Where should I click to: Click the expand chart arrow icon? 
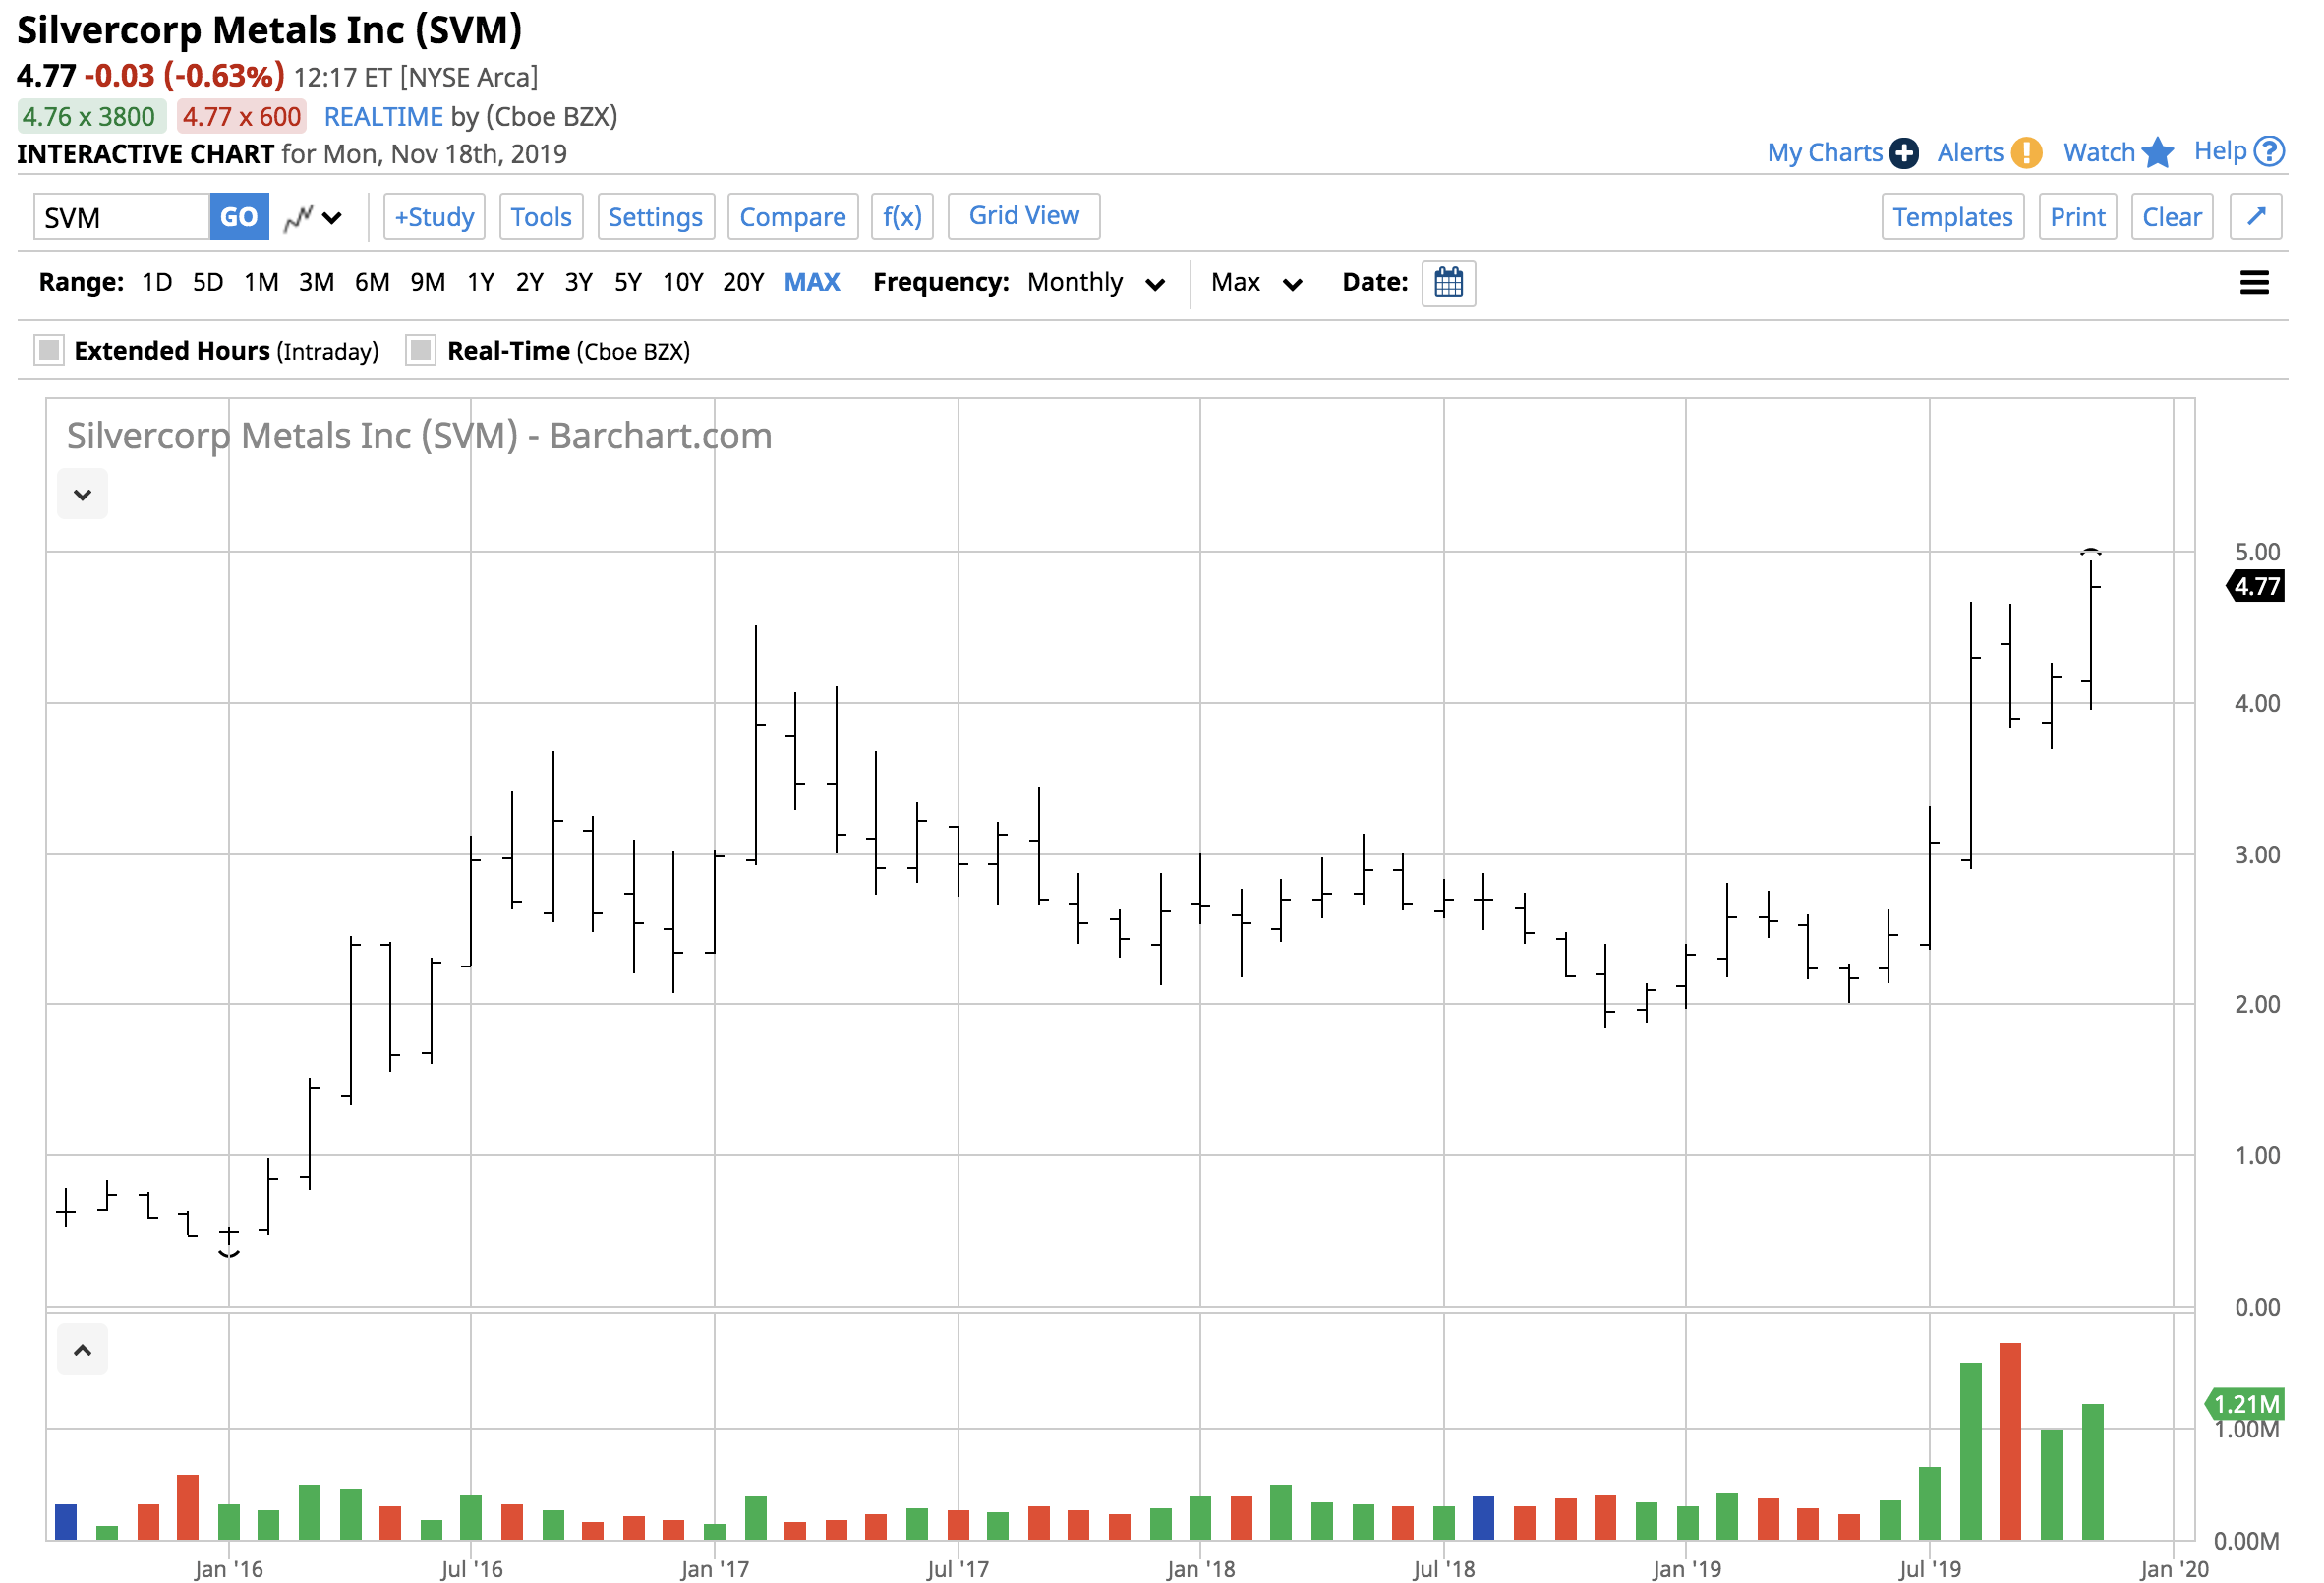tap(2256, 217)
